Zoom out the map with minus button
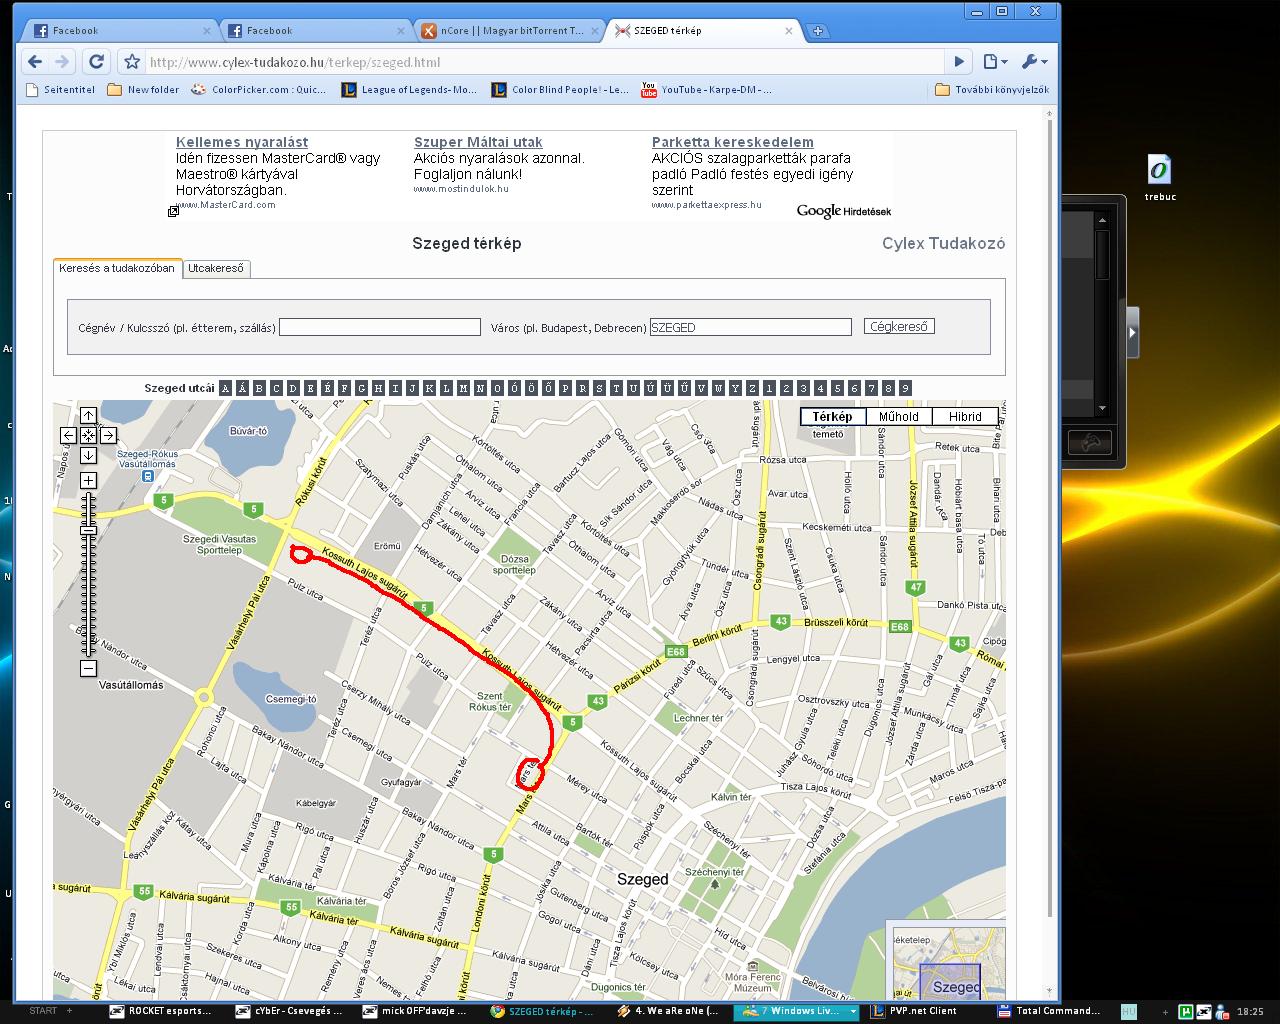The height and width of the screenshot is (1024, 1280). click(x=88, y=668)
